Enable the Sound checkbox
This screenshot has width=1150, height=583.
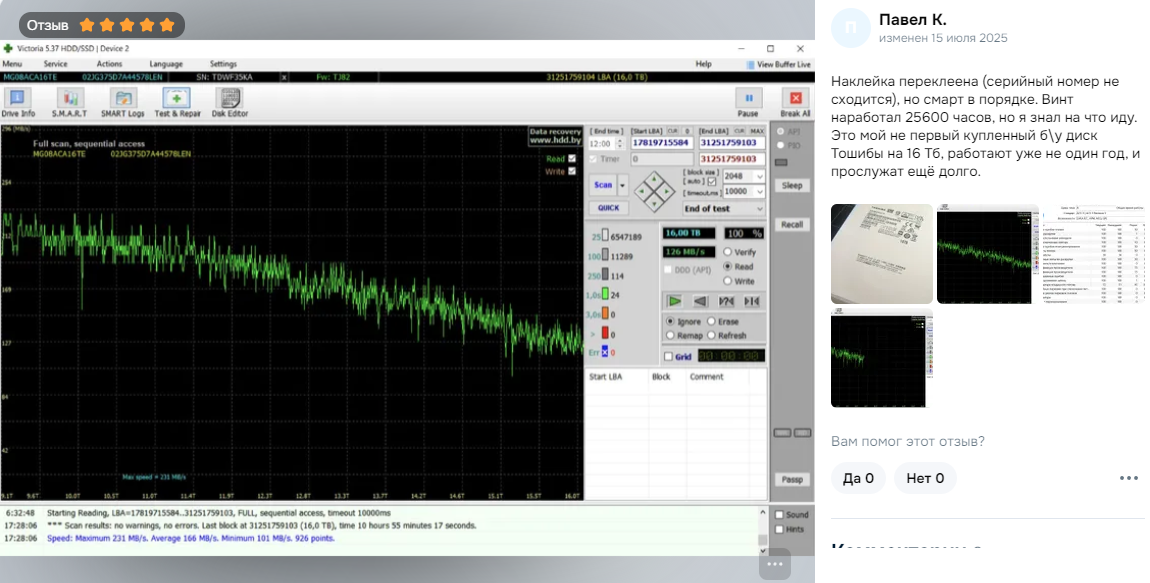780,515
